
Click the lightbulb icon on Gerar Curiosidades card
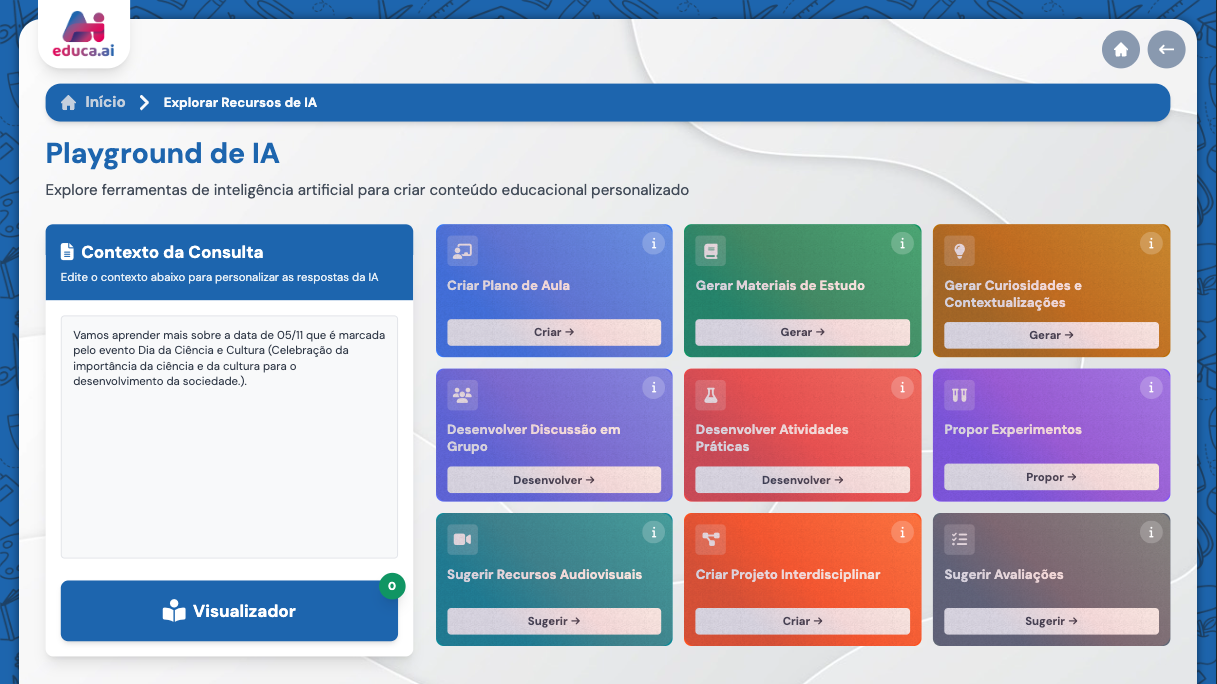point(959,250)
